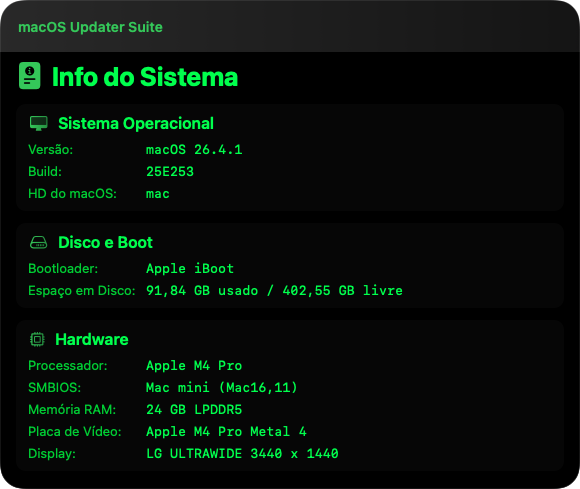Click the Memória RAM label
The width and height of the screenshot is (580, 489).
(x=72, y=410)
